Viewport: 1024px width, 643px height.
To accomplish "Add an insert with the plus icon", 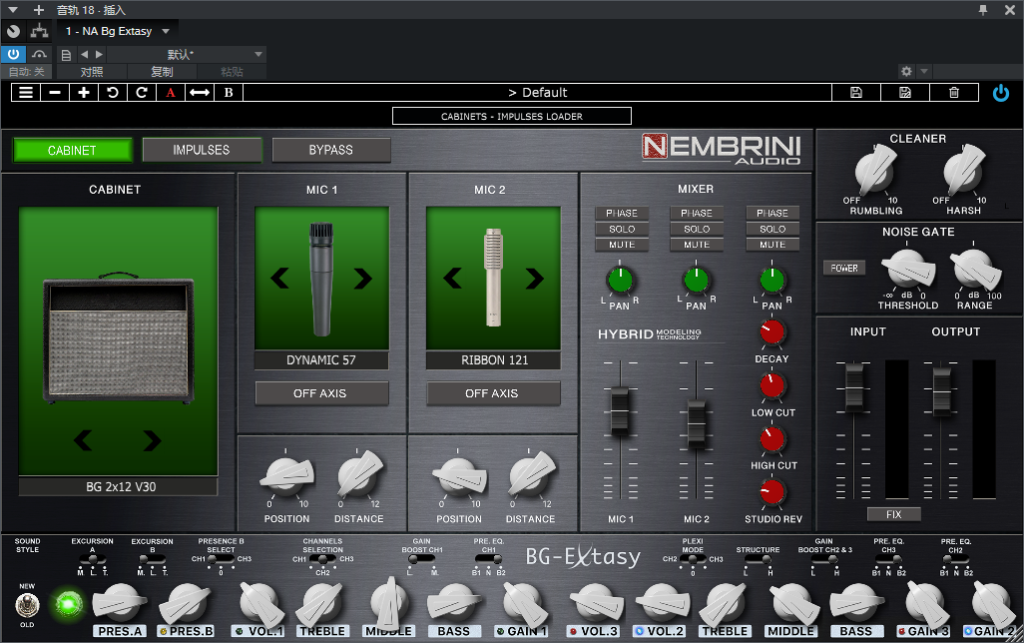I will (39, 10).
